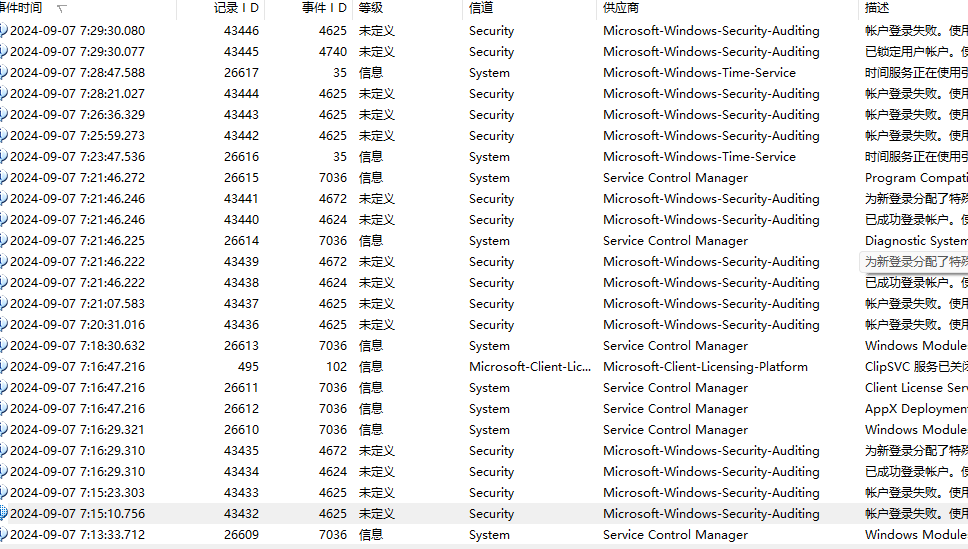
Task: Select the icon left of 7:23:47.536 entry
Action: pos(4,157)
